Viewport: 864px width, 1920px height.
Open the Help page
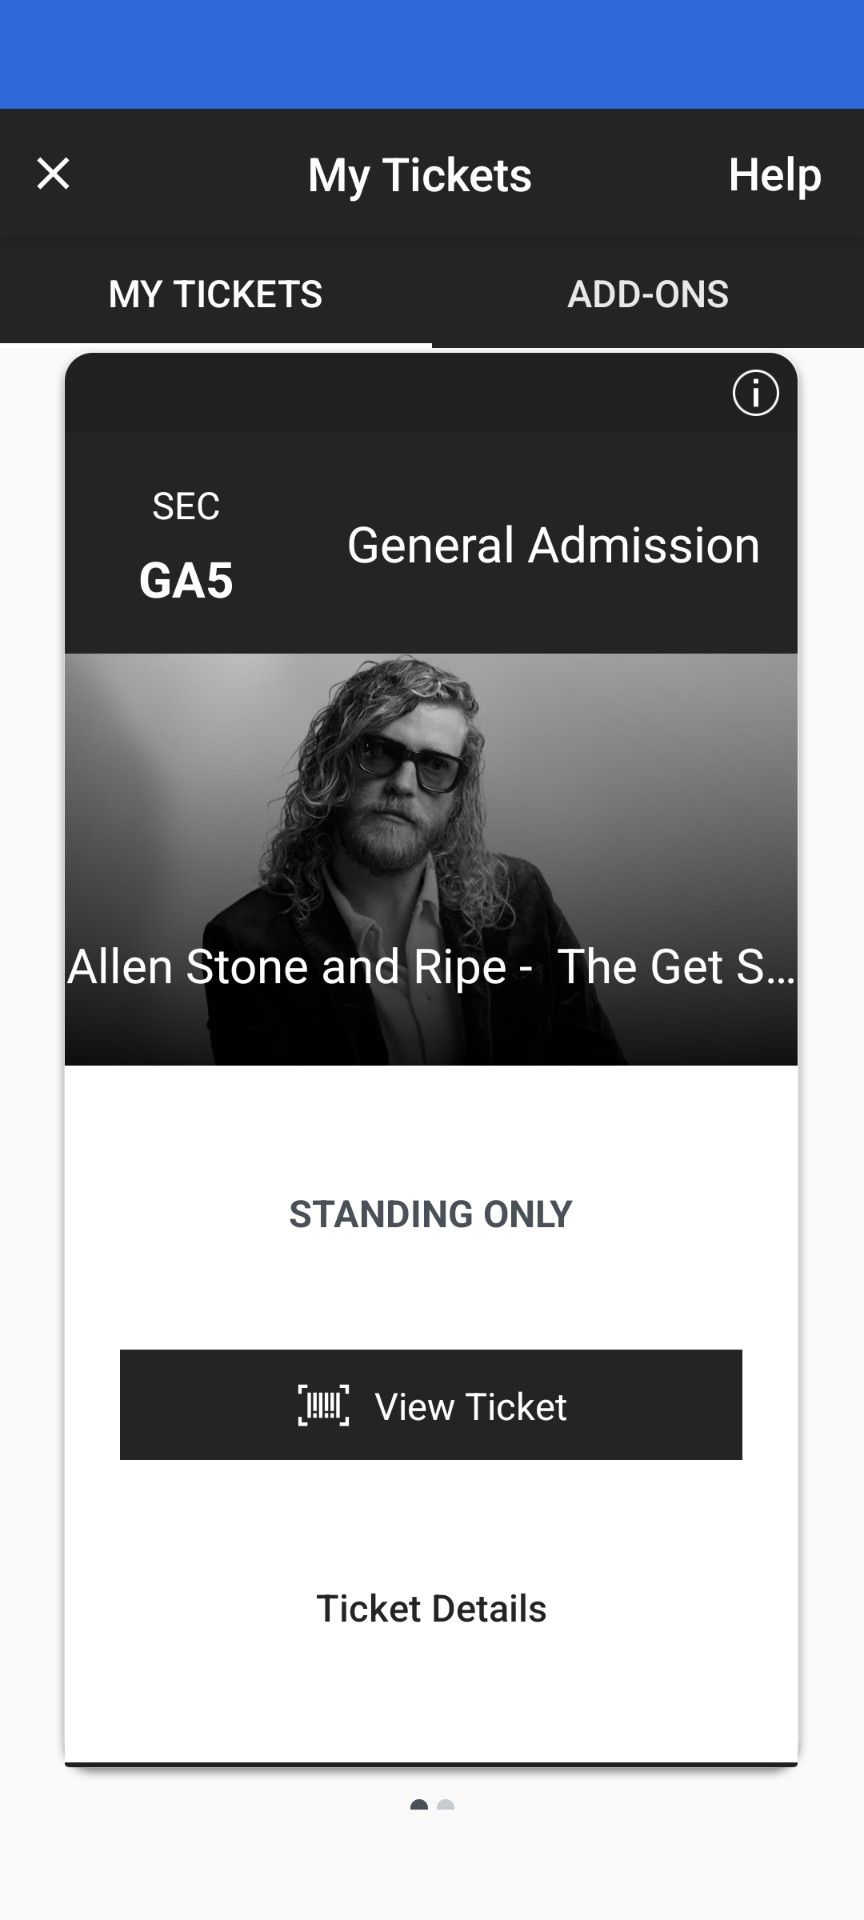[x=774, y=175]
